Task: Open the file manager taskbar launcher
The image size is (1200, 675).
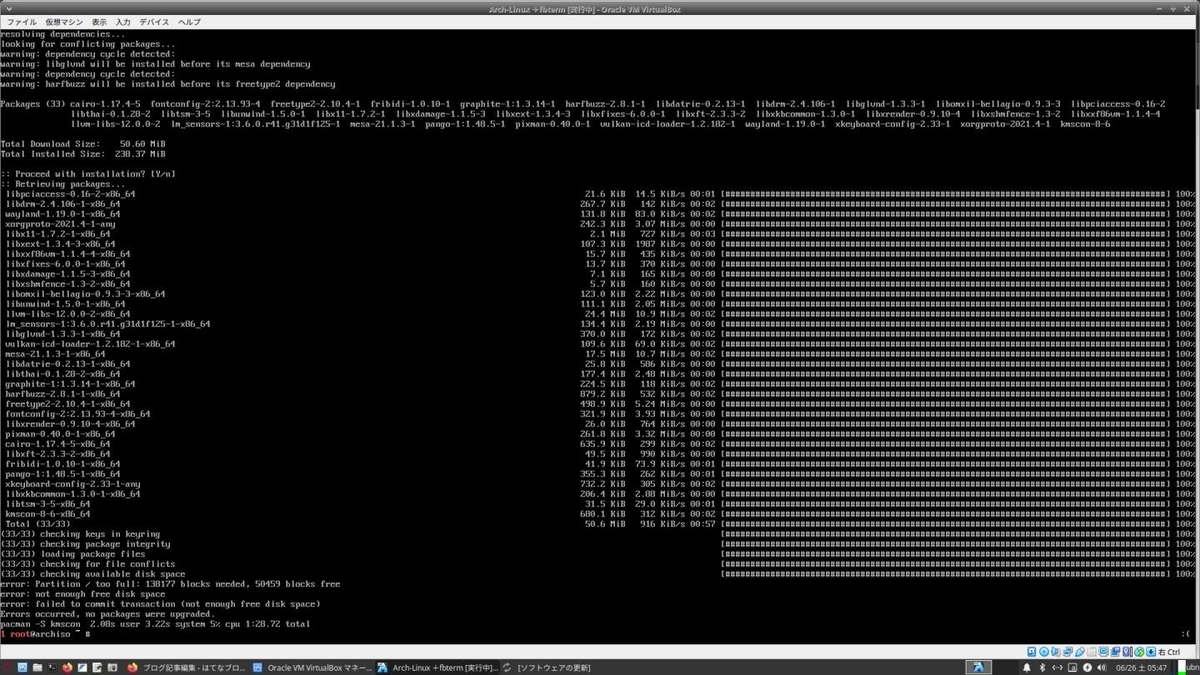Action: pos(37,667)
